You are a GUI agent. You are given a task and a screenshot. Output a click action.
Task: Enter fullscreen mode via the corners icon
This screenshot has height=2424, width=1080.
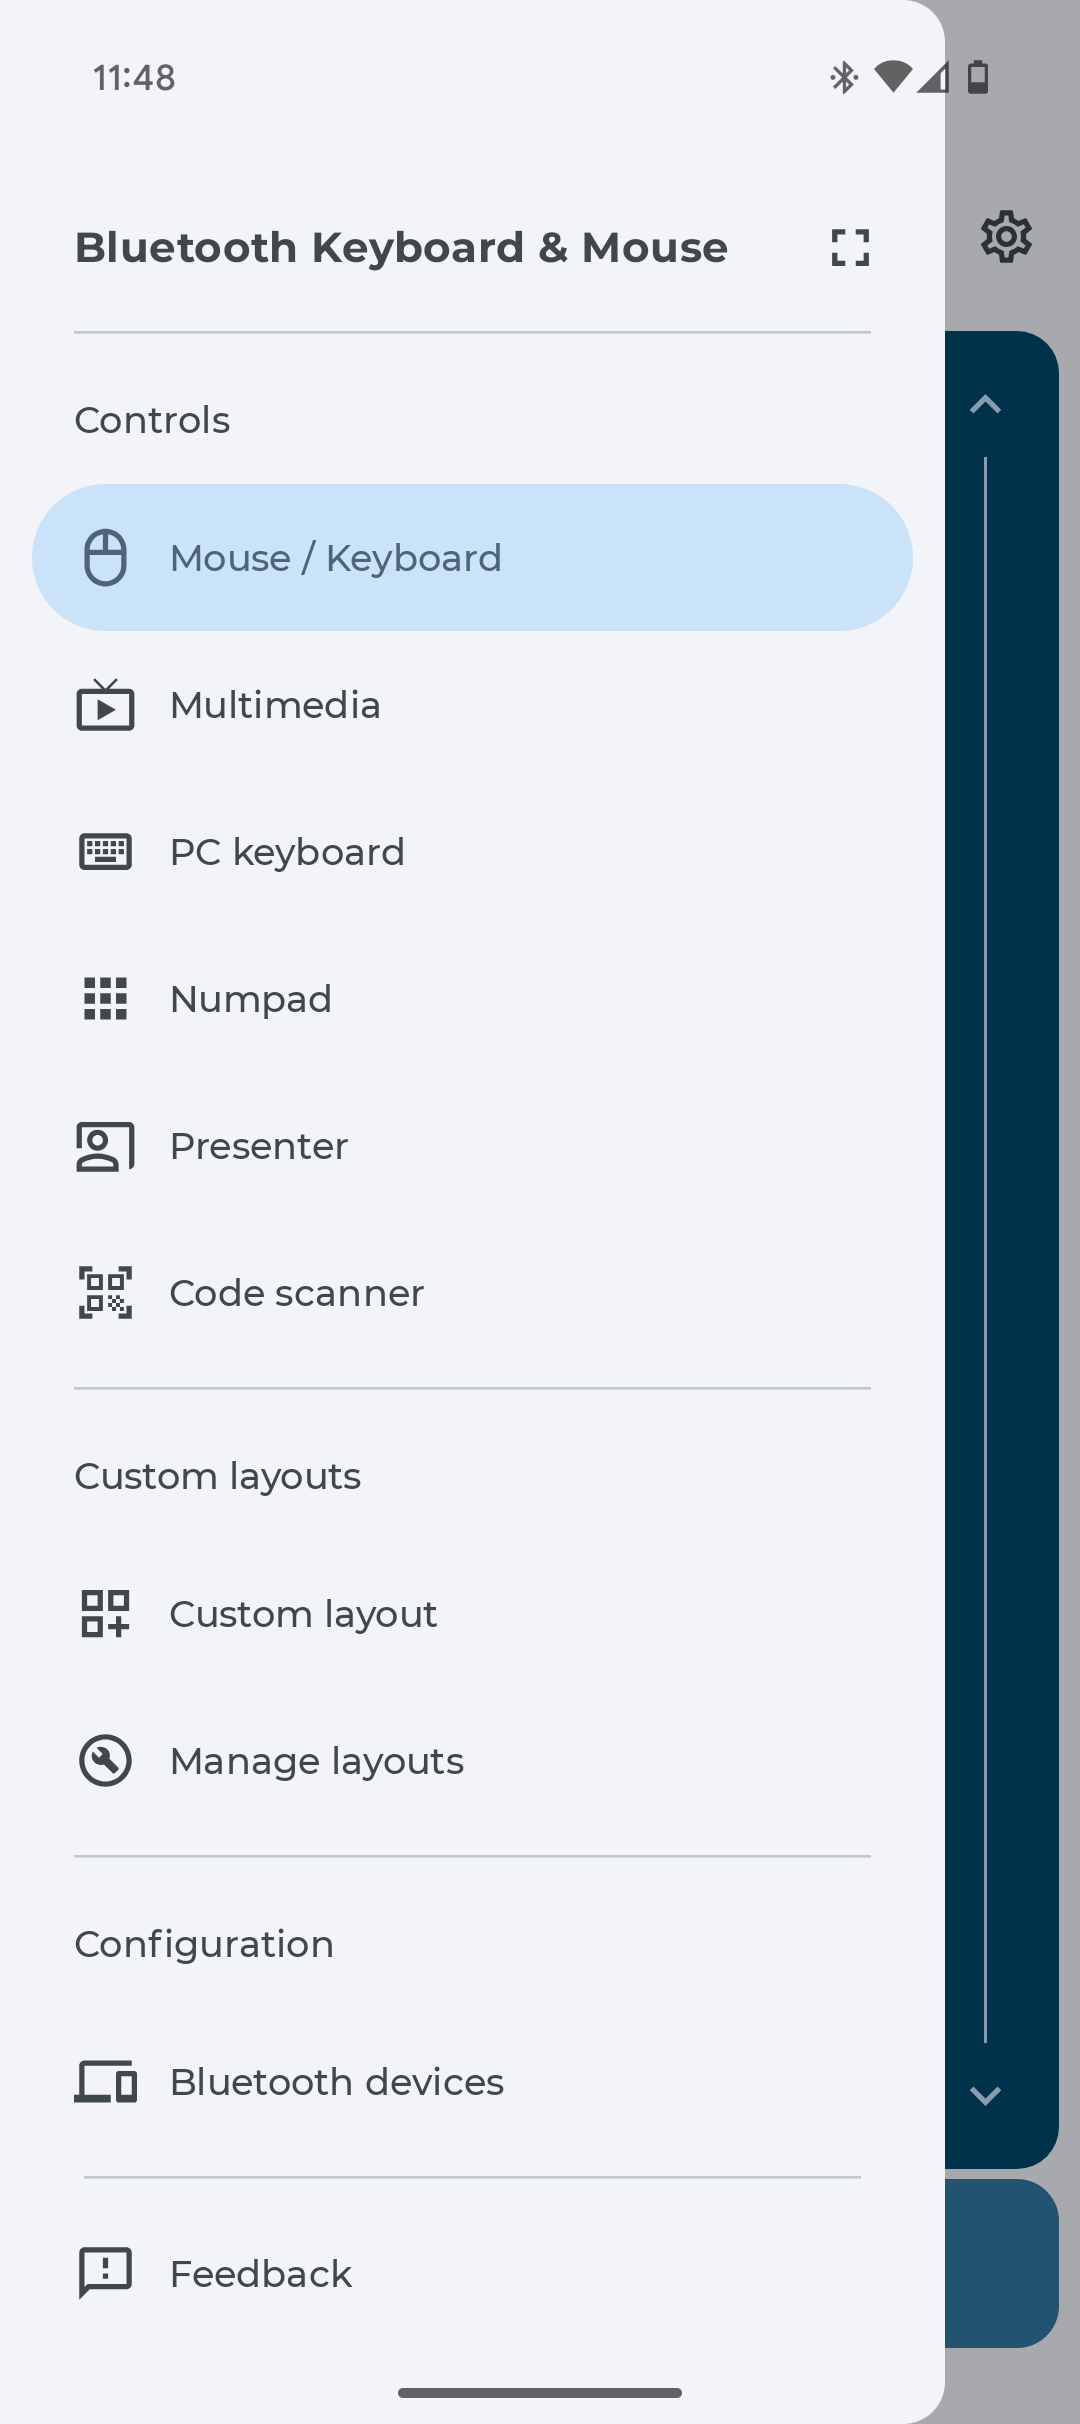(x=848, y=247)
